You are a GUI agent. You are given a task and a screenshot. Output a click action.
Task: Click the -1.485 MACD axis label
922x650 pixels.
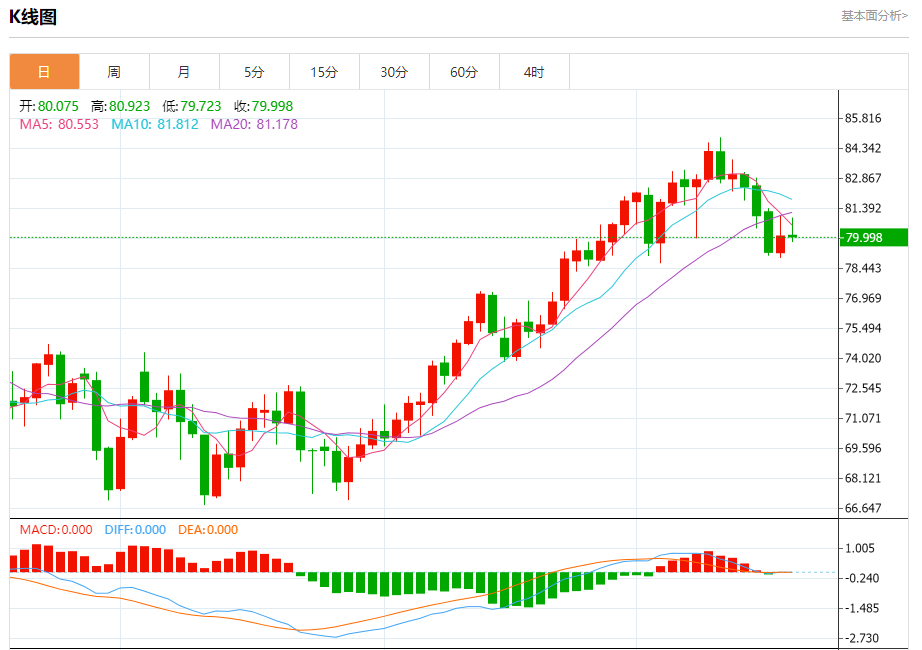click(x=860, y=608)
